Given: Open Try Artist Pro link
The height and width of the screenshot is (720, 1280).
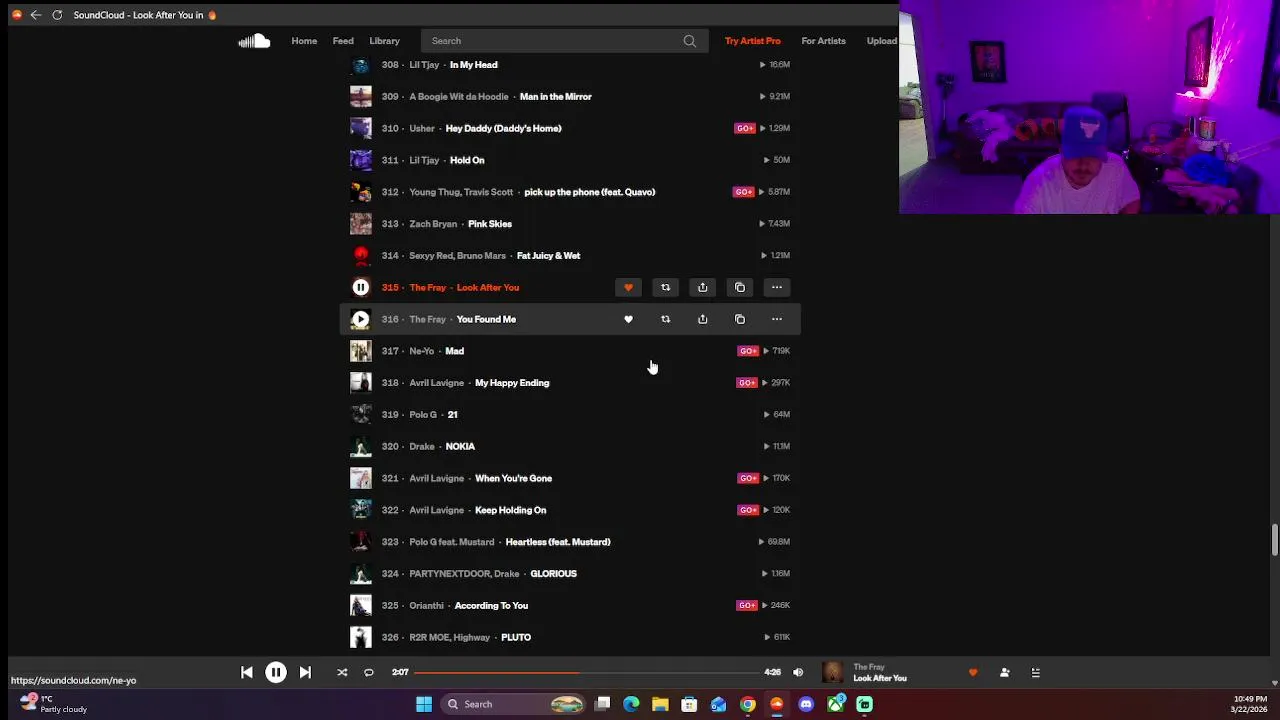Looking at the screenshot, I should click(752, 41).
